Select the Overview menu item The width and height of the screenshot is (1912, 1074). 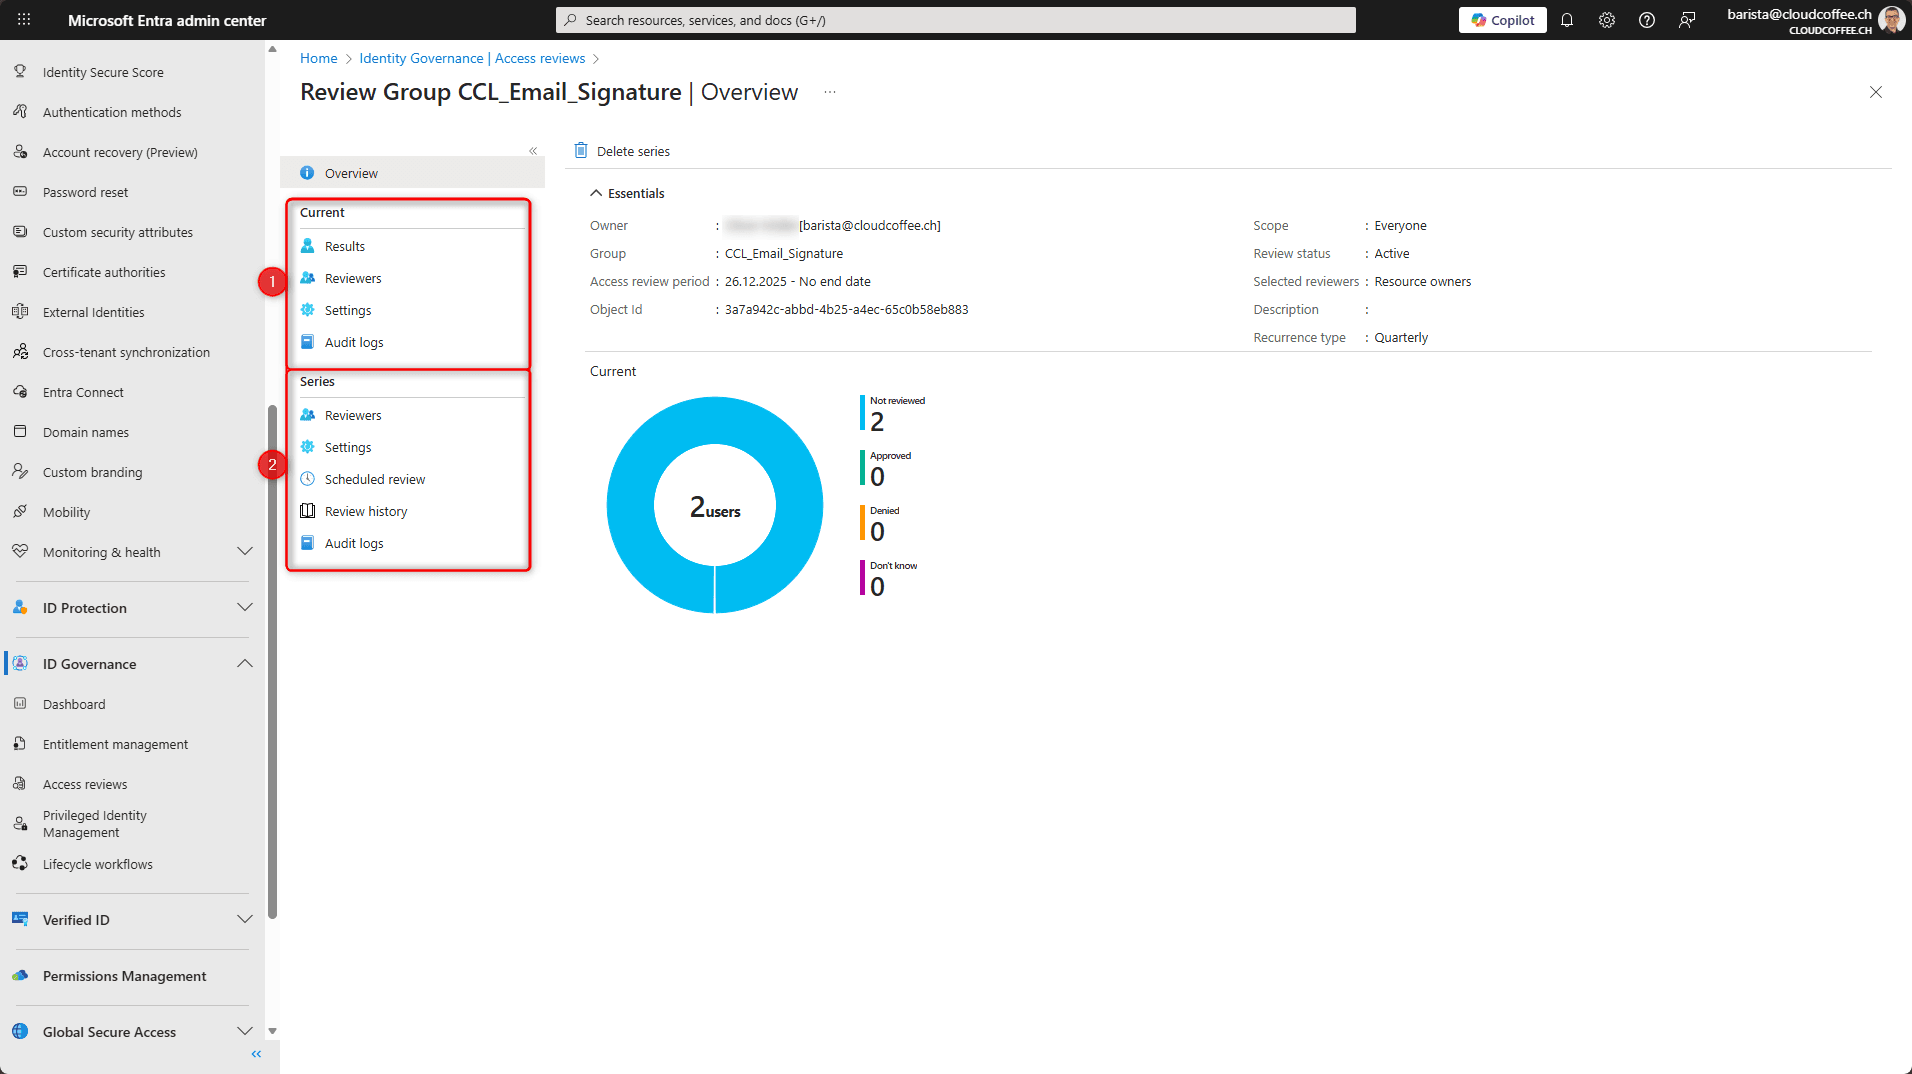coord(351,173)
